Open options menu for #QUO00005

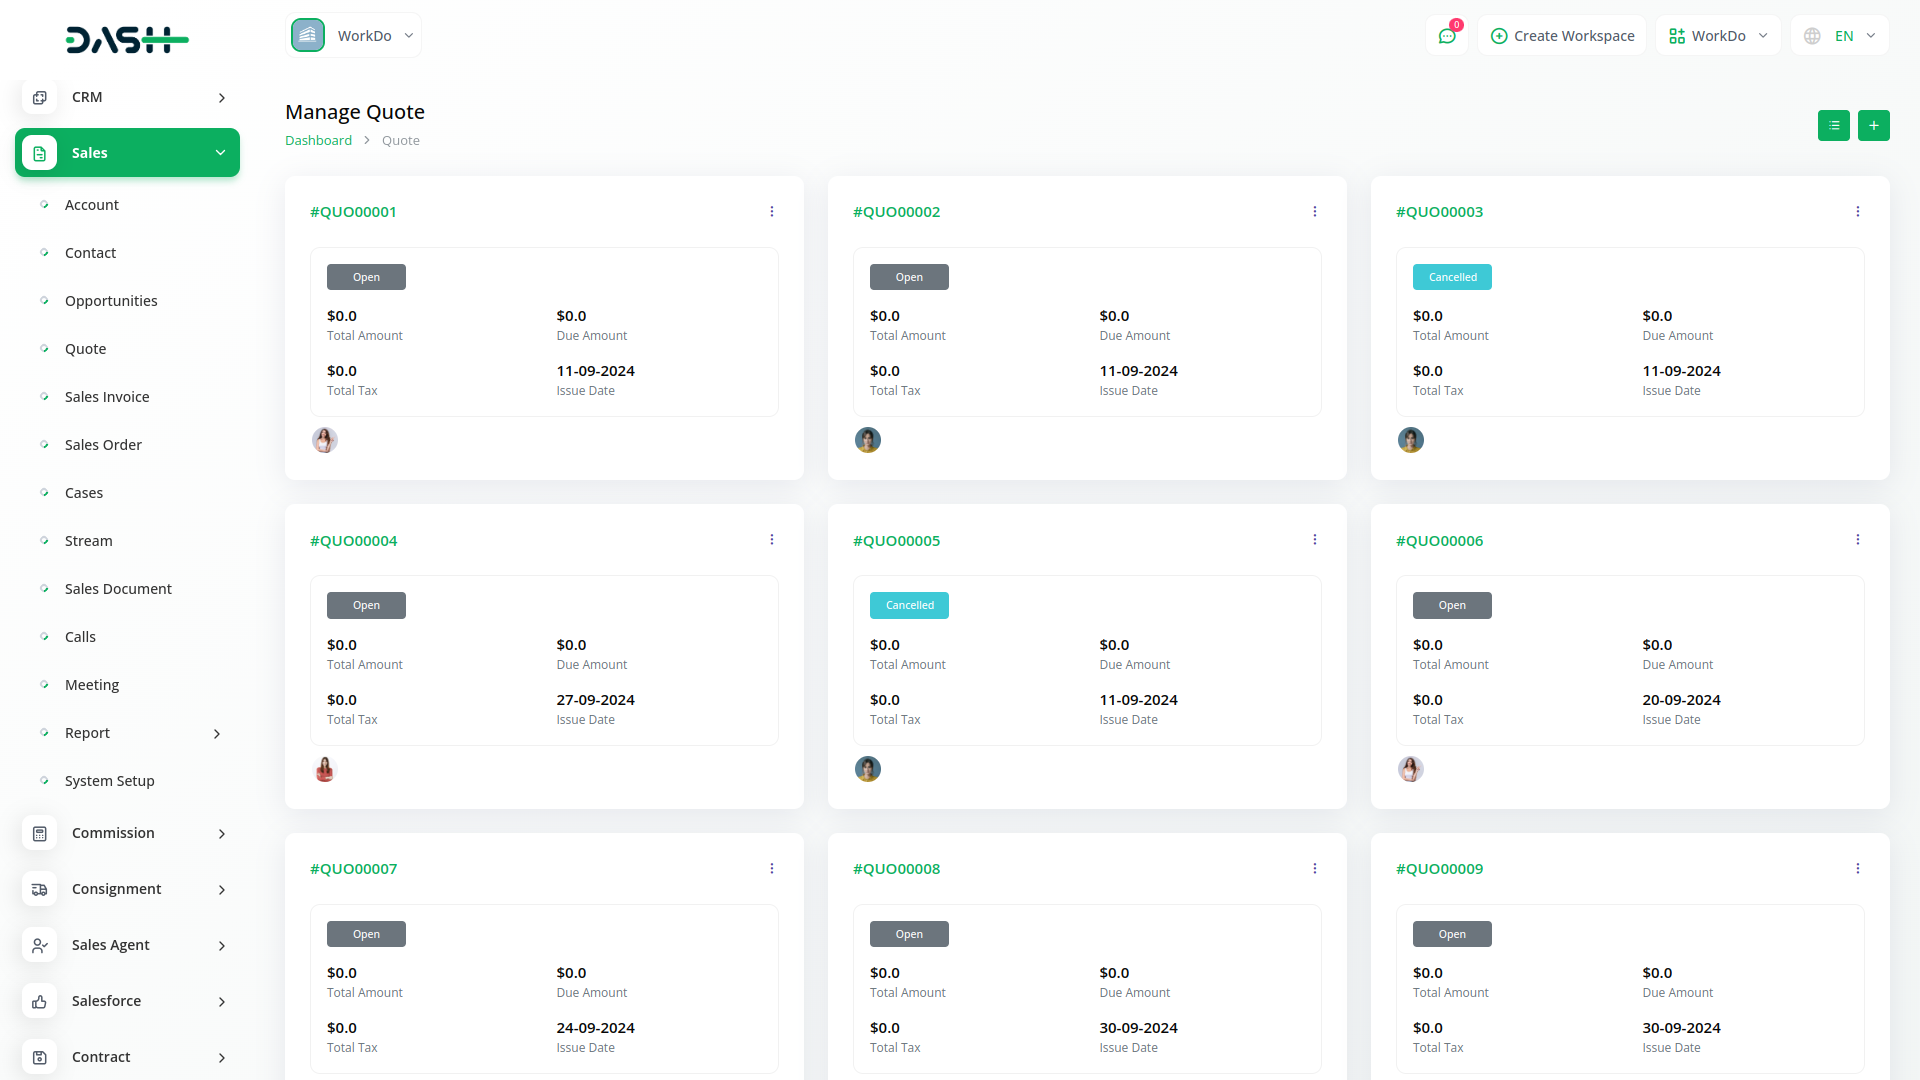click(x=1314, y=540)
